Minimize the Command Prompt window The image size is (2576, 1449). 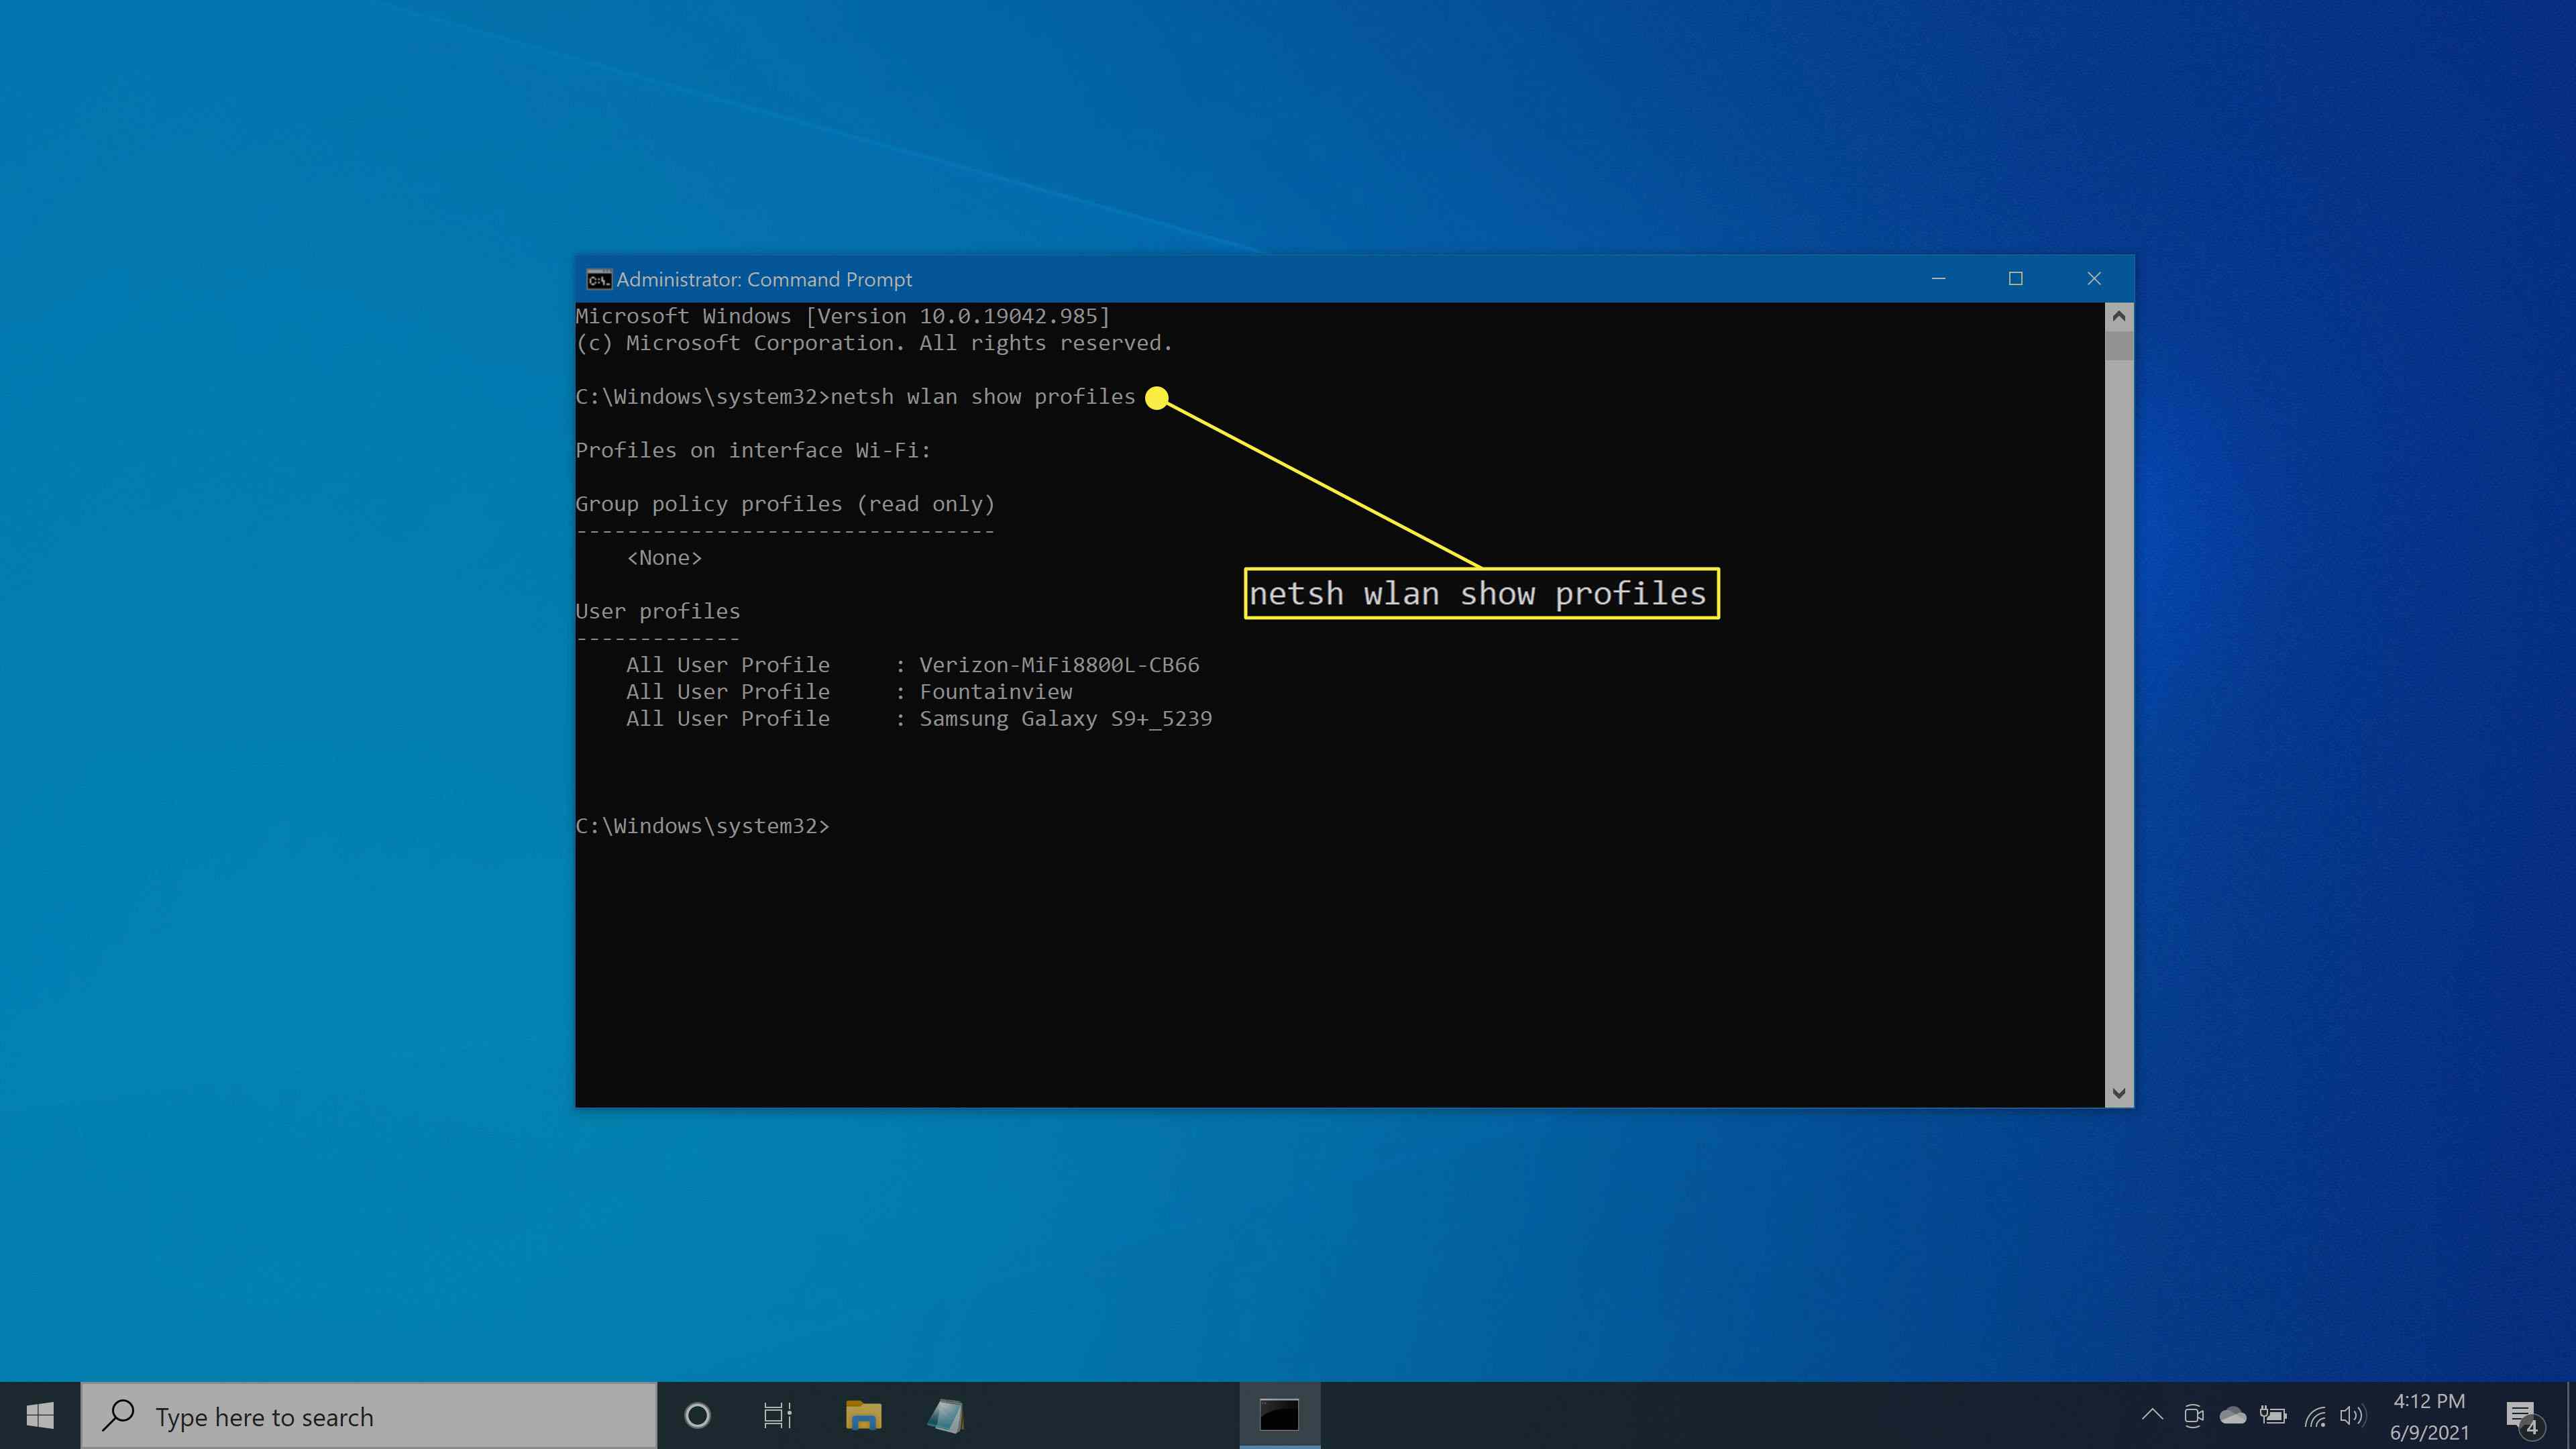(1938, 279)
